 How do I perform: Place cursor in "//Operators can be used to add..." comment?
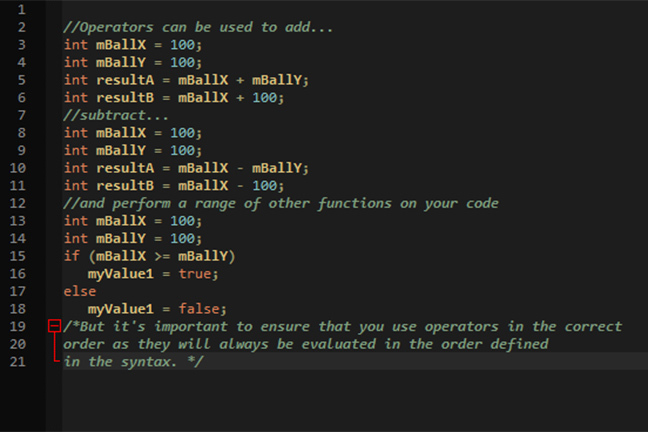[x=198, y=27]
